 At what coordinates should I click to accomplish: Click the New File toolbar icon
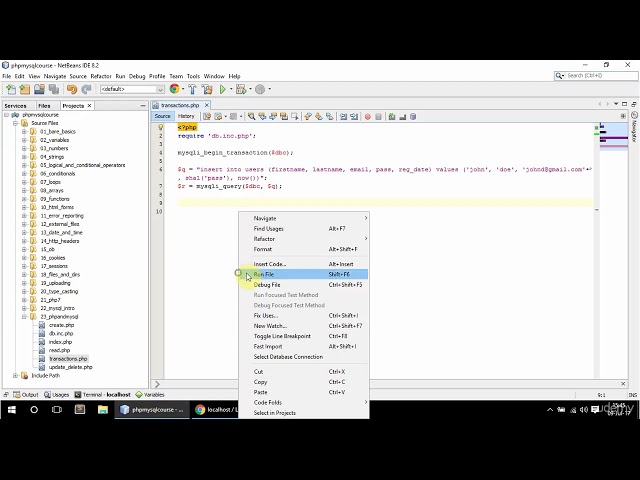[x=11, y=89]
